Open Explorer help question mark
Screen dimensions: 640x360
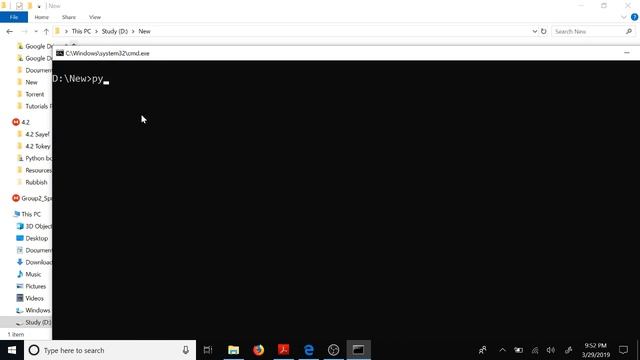click(635, 17)
